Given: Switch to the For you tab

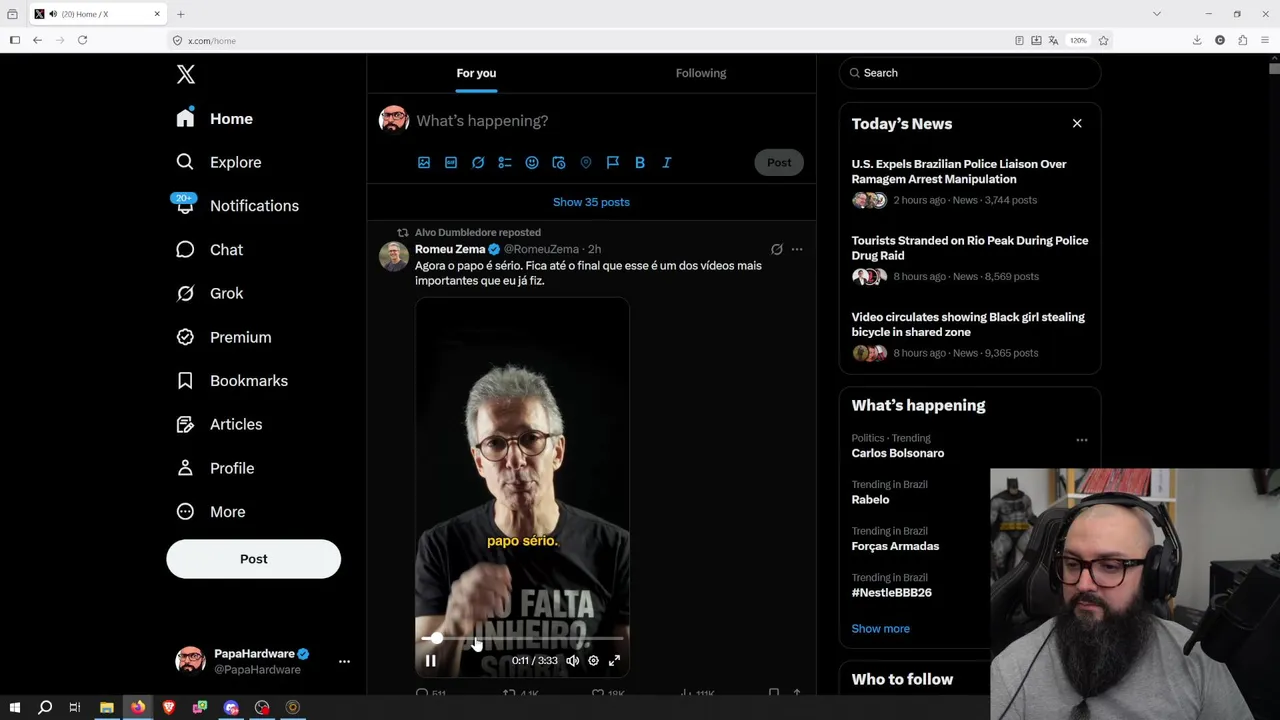Looking at the screenshot, I should [x=476, y=73].
